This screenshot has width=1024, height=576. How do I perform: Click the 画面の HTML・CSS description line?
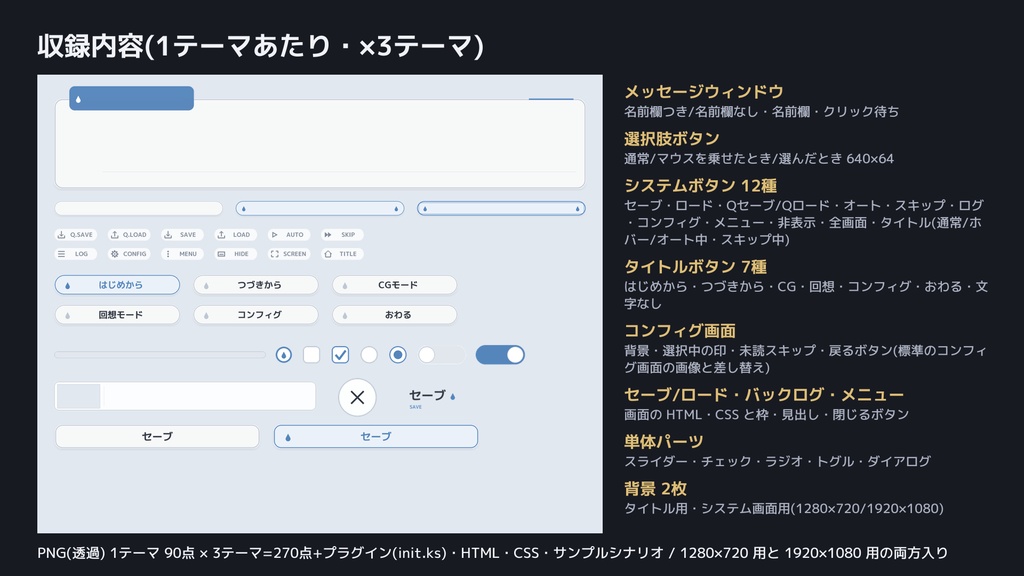coord(767,415)
